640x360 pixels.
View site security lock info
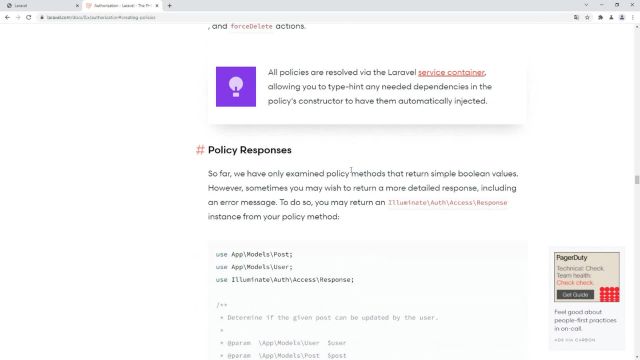point(42,18)
